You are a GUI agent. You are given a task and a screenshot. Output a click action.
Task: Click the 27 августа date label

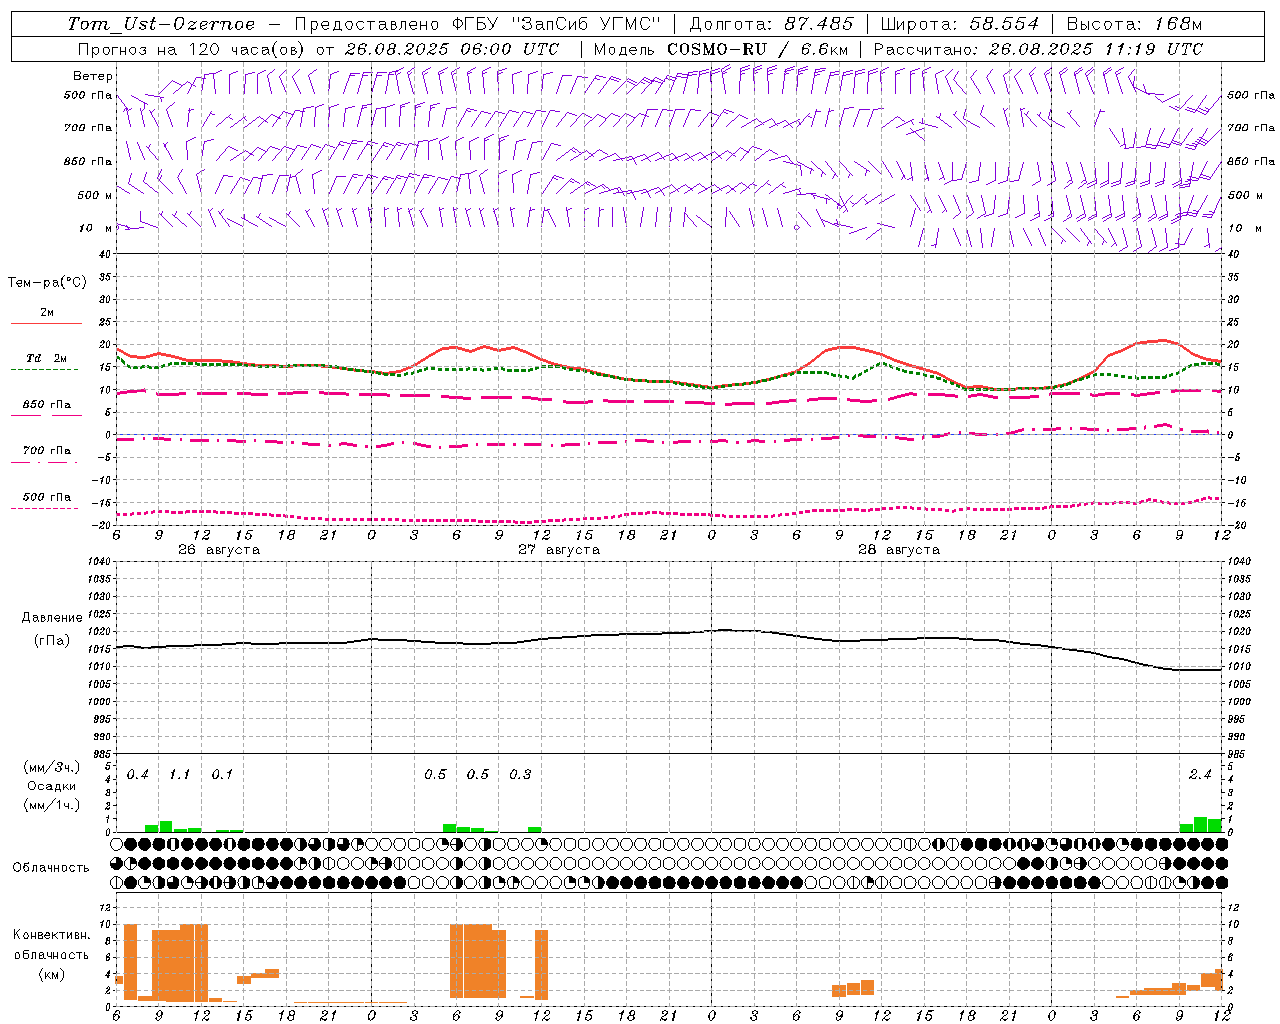coord(559,550)
